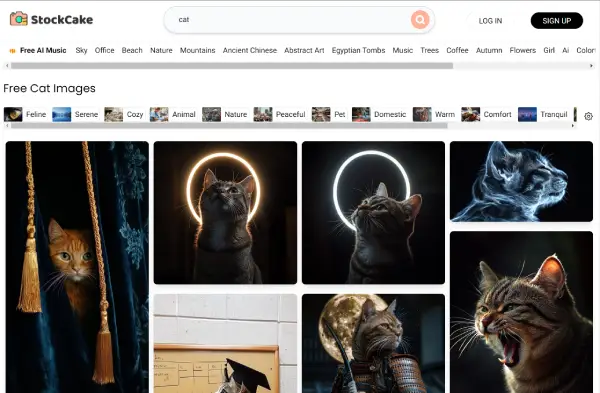
Task: Click the Nature tag thumbnail icon
Action: click(x=212, y=114)
